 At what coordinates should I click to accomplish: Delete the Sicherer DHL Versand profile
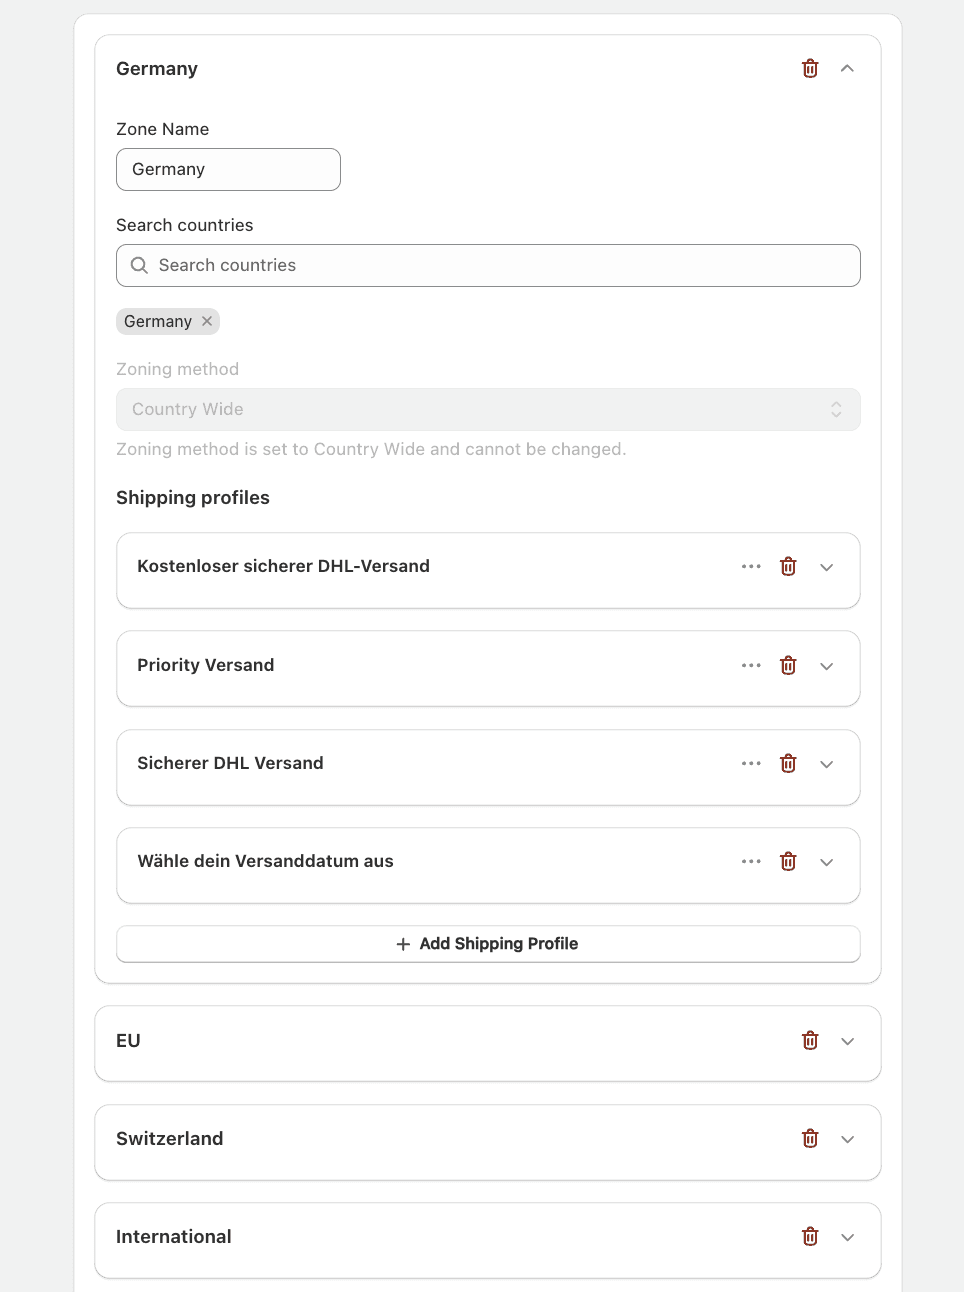coord(788,764)
